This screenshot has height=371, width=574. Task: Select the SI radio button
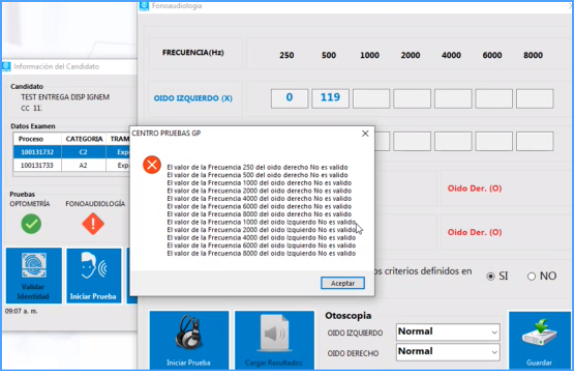point(491,276)
